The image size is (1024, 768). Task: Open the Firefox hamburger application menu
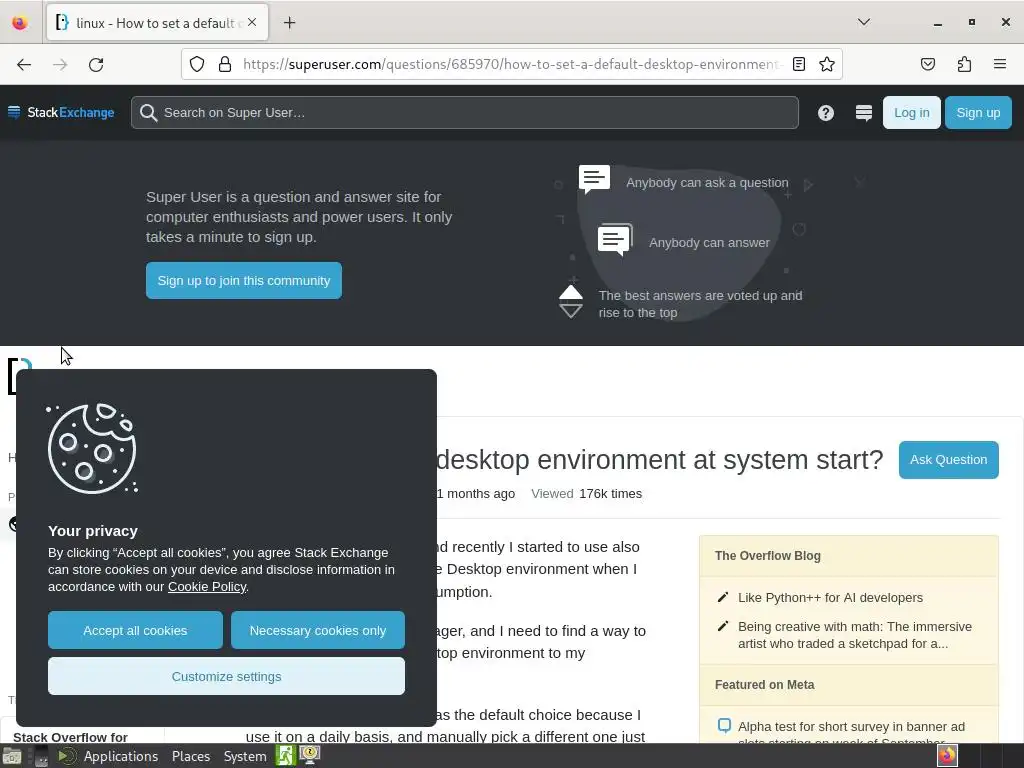coord(1000,64)
